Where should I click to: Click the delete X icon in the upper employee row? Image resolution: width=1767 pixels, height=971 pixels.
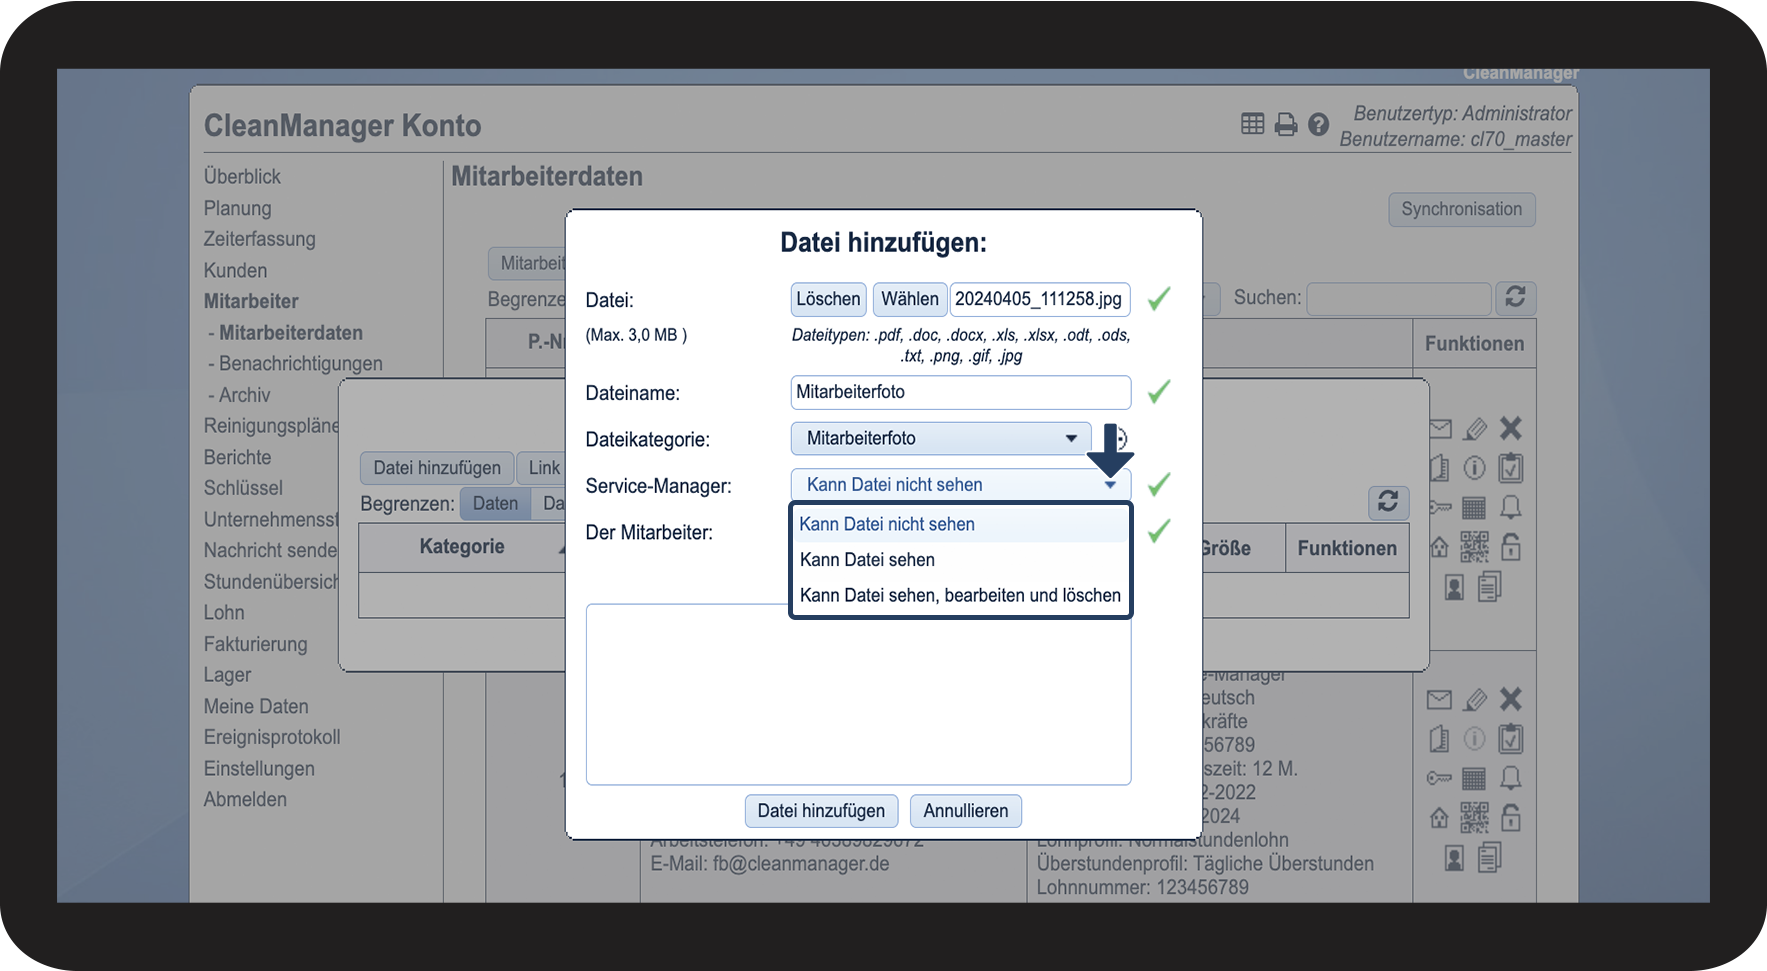1510,429
